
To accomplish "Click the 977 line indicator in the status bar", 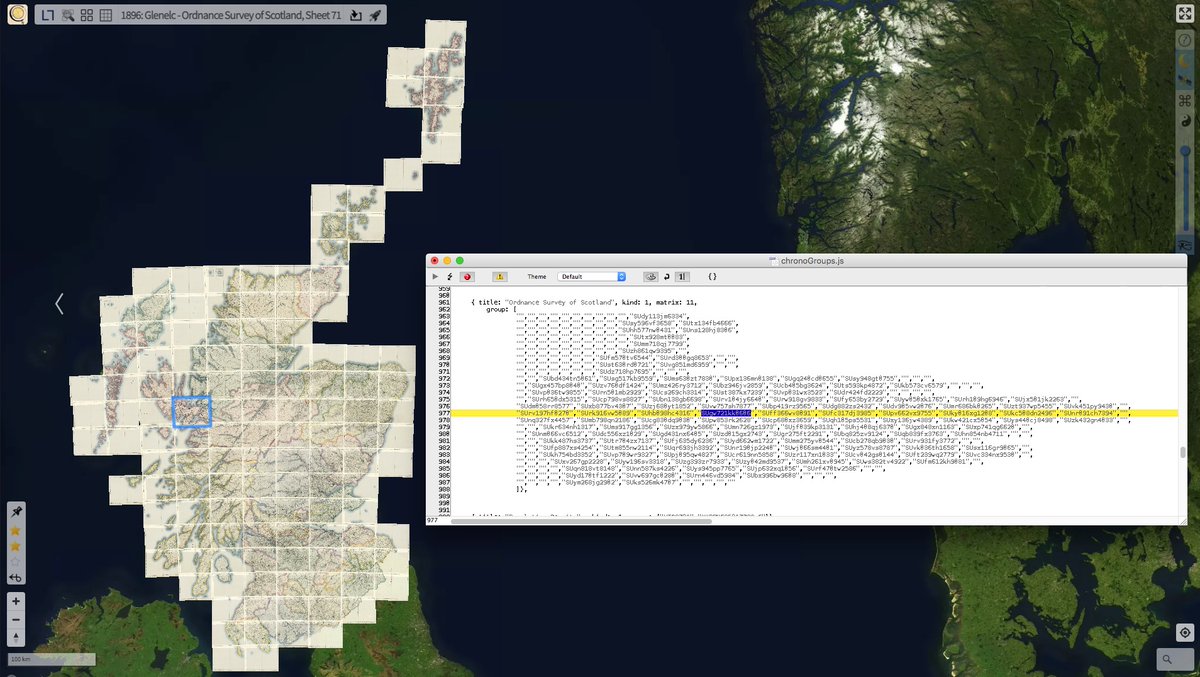I will pyautogui.click(x=432, y=521).
